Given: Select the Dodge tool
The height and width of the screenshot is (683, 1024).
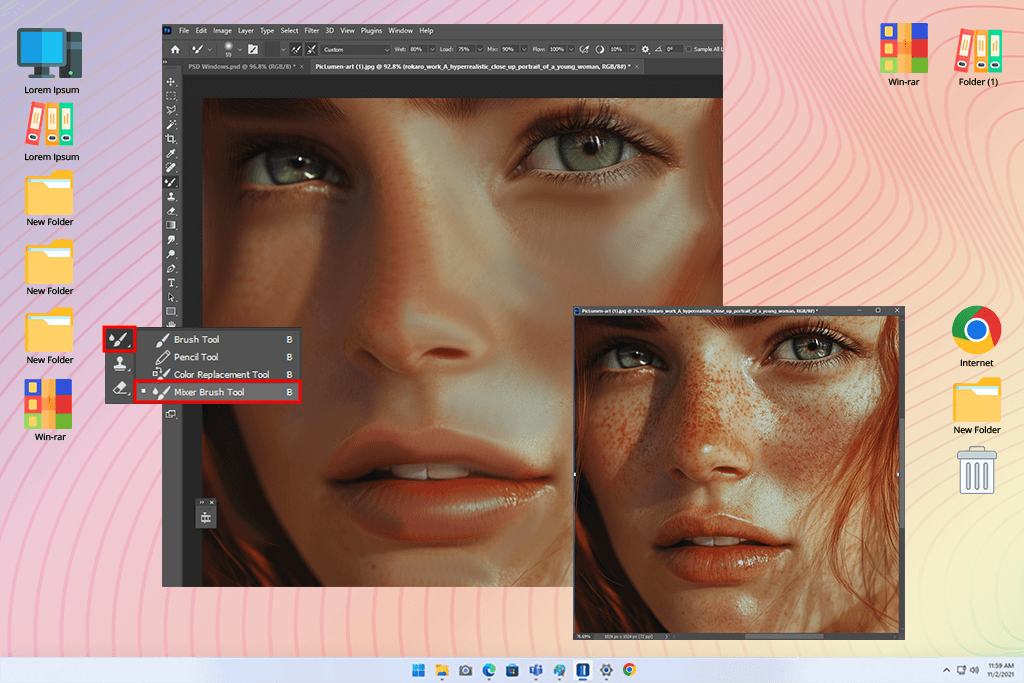Looking at the screenshot, I should tap(171, 254).
